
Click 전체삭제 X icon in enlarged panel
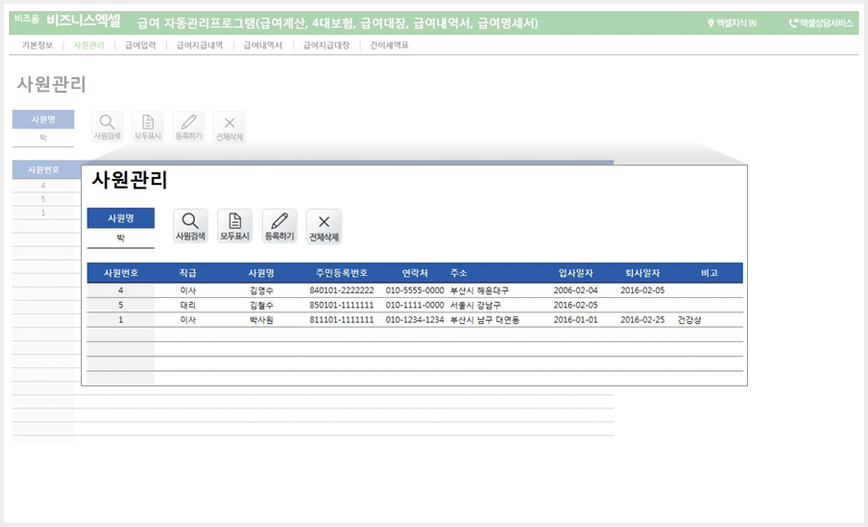click(x=324, y=226)
